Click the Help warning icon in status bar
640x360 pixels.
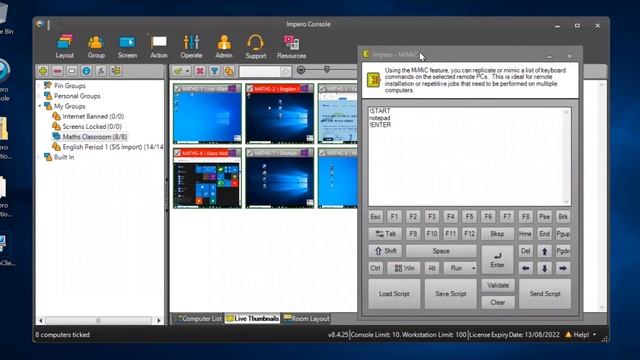[568, 335]
